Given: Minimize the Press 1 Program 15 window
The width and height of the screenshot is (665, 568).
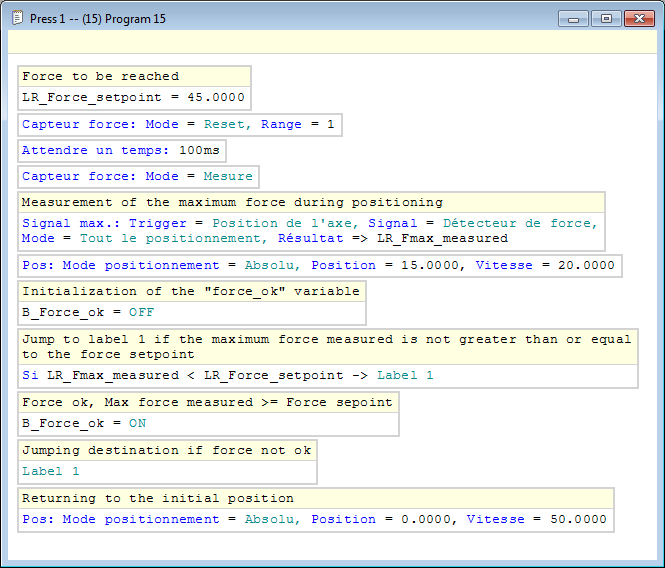Looking at the screenshot, I should point(573,19).
